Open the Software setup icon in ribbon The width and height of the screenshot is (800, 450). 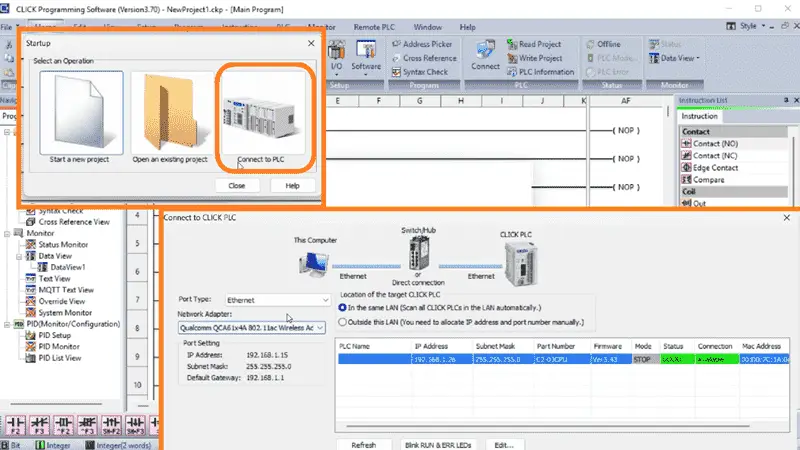[366, 57]
